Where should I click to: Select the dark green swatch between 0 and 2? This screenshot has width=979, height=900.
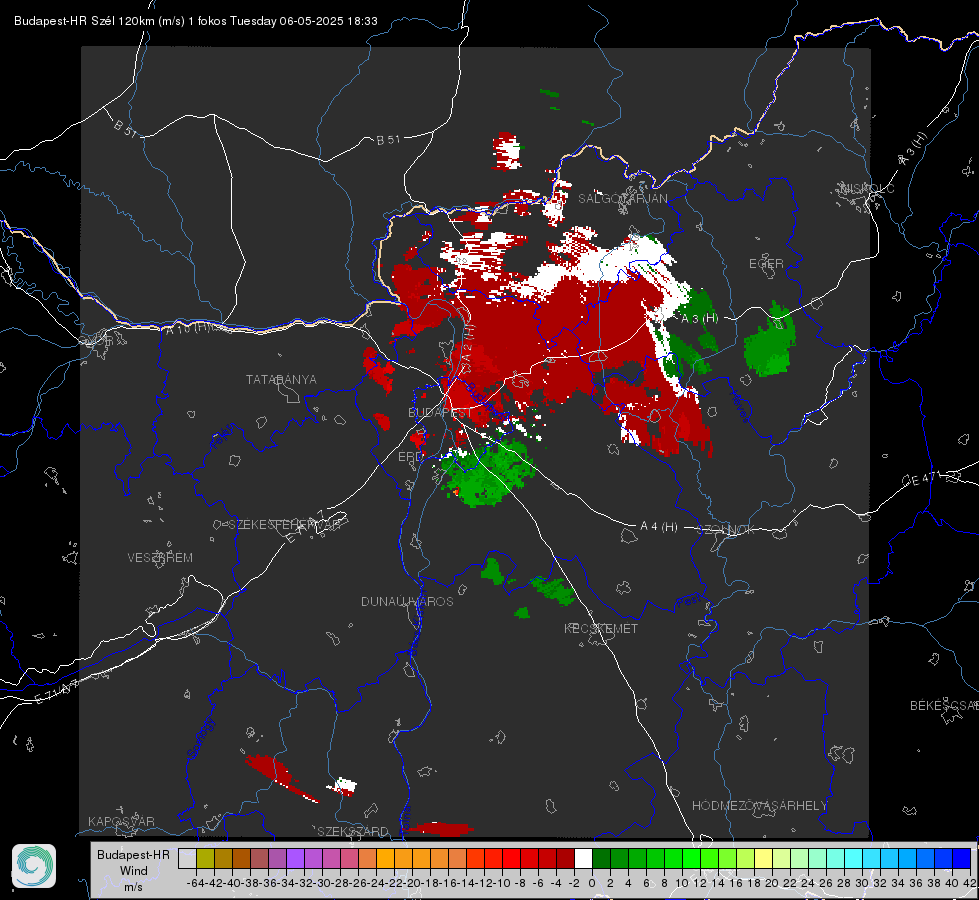(x=601, y=859)
